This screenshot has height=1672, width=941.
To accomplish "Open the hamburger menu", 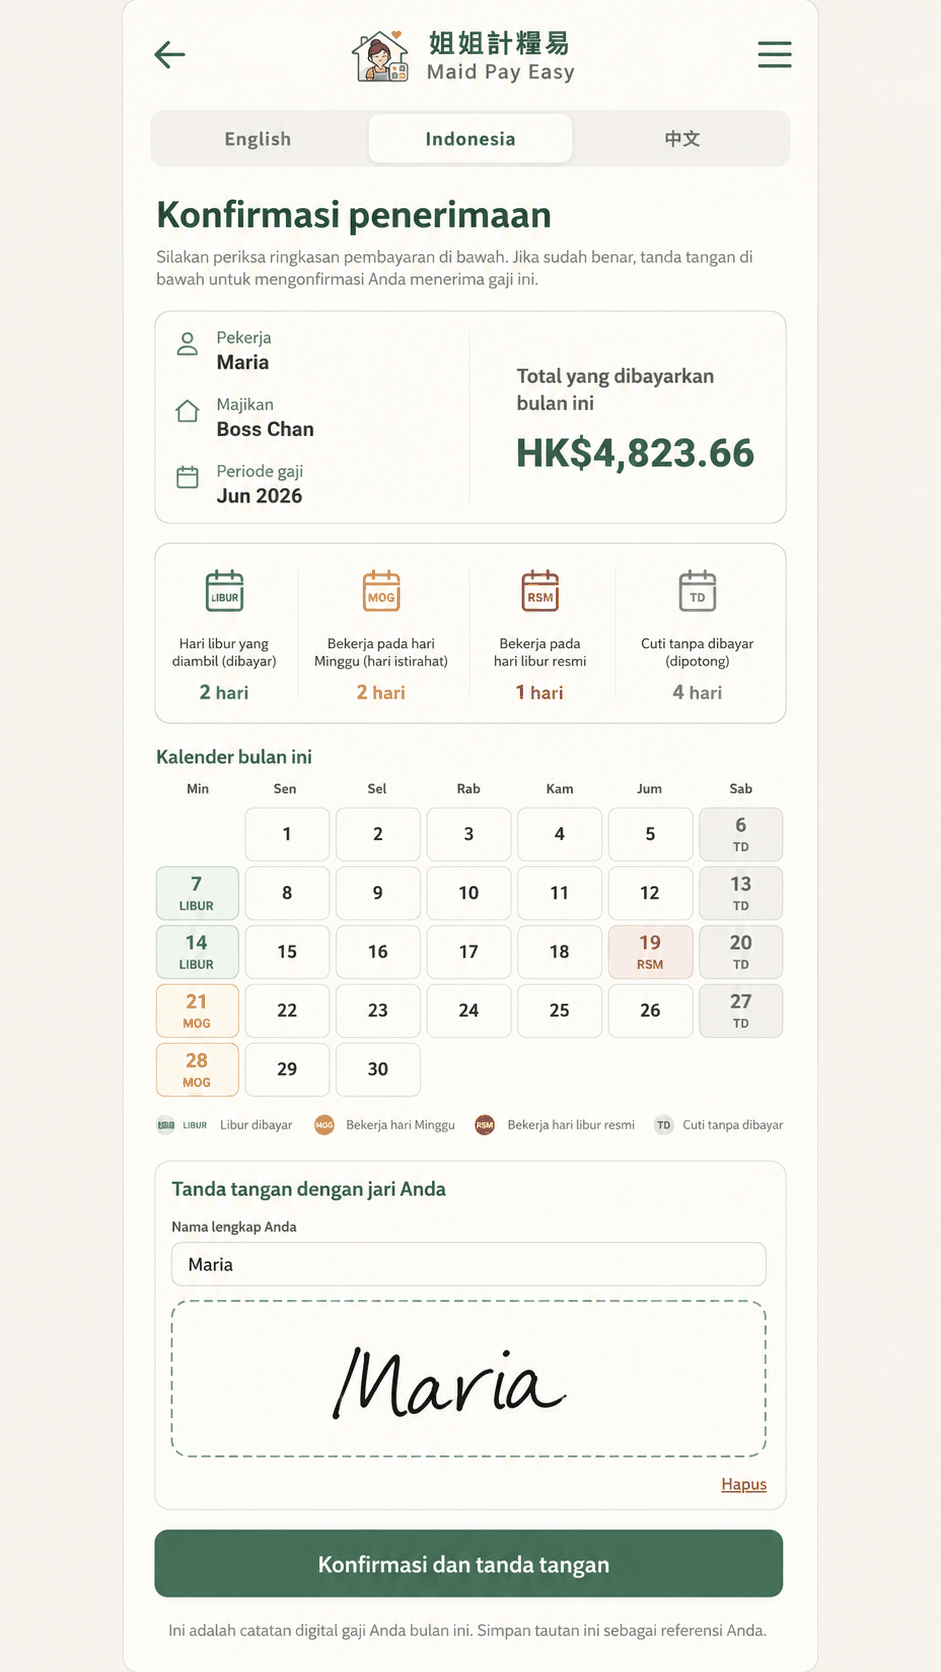I will point(774,54).
